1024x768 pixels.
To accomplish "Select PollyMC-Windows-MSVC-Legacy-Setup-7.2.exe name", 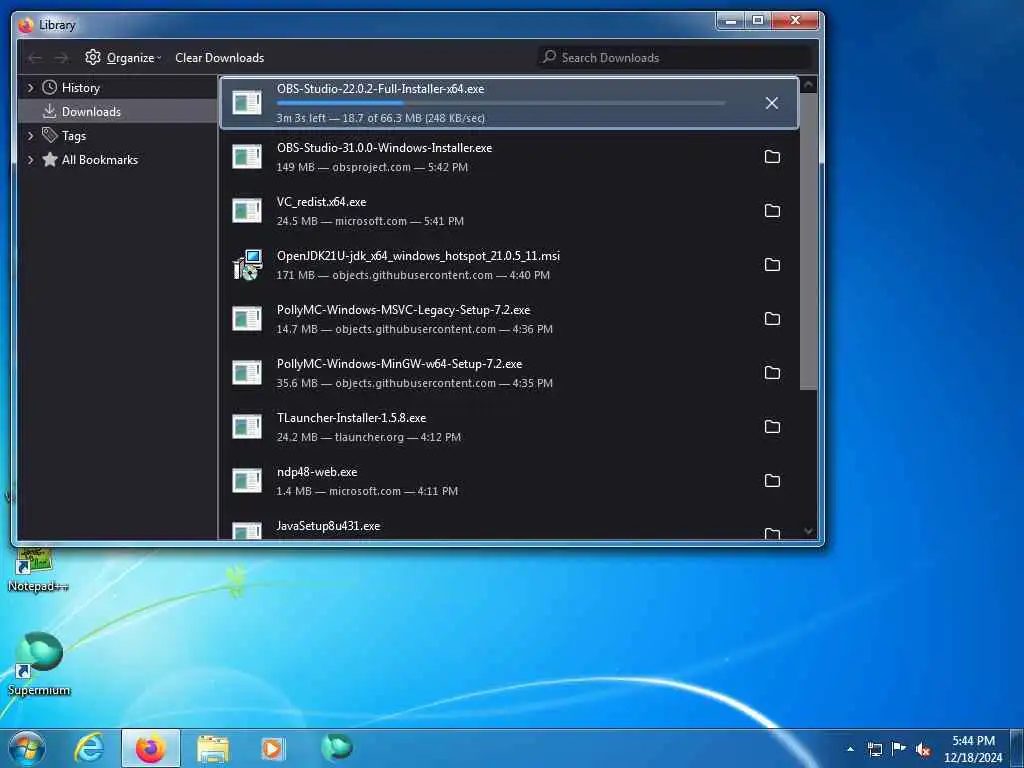I will (x=403, y=310).
